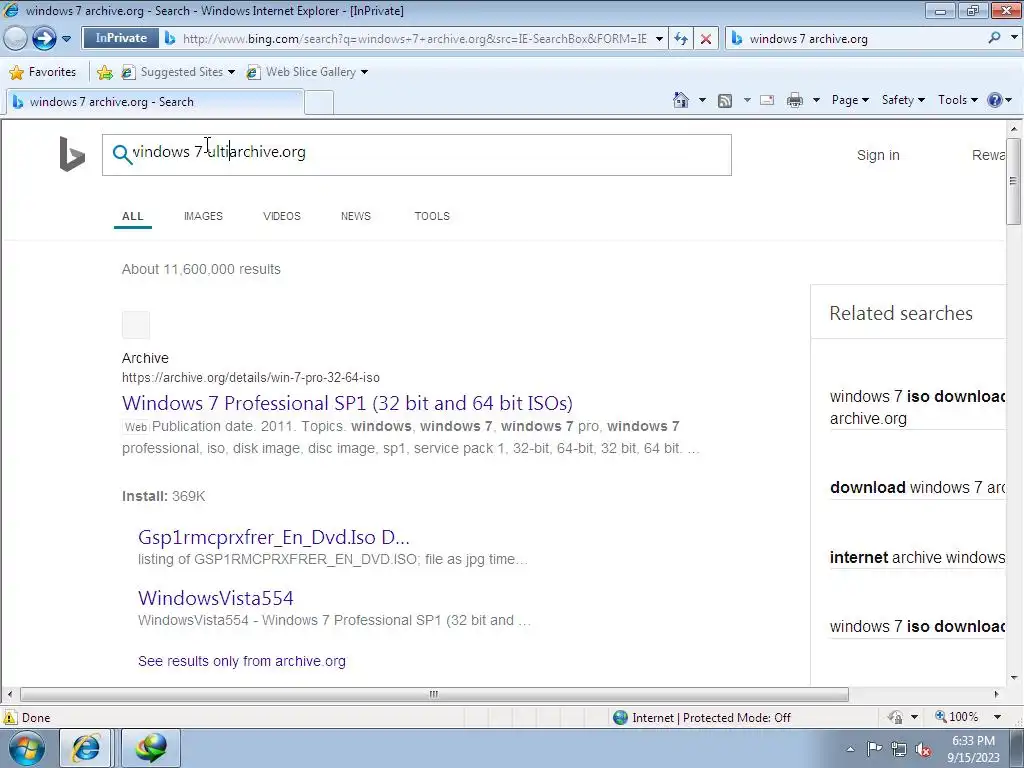Click the globe application taskbar icon
Screen dimensions: 1024x768
(x=151, y=748)
